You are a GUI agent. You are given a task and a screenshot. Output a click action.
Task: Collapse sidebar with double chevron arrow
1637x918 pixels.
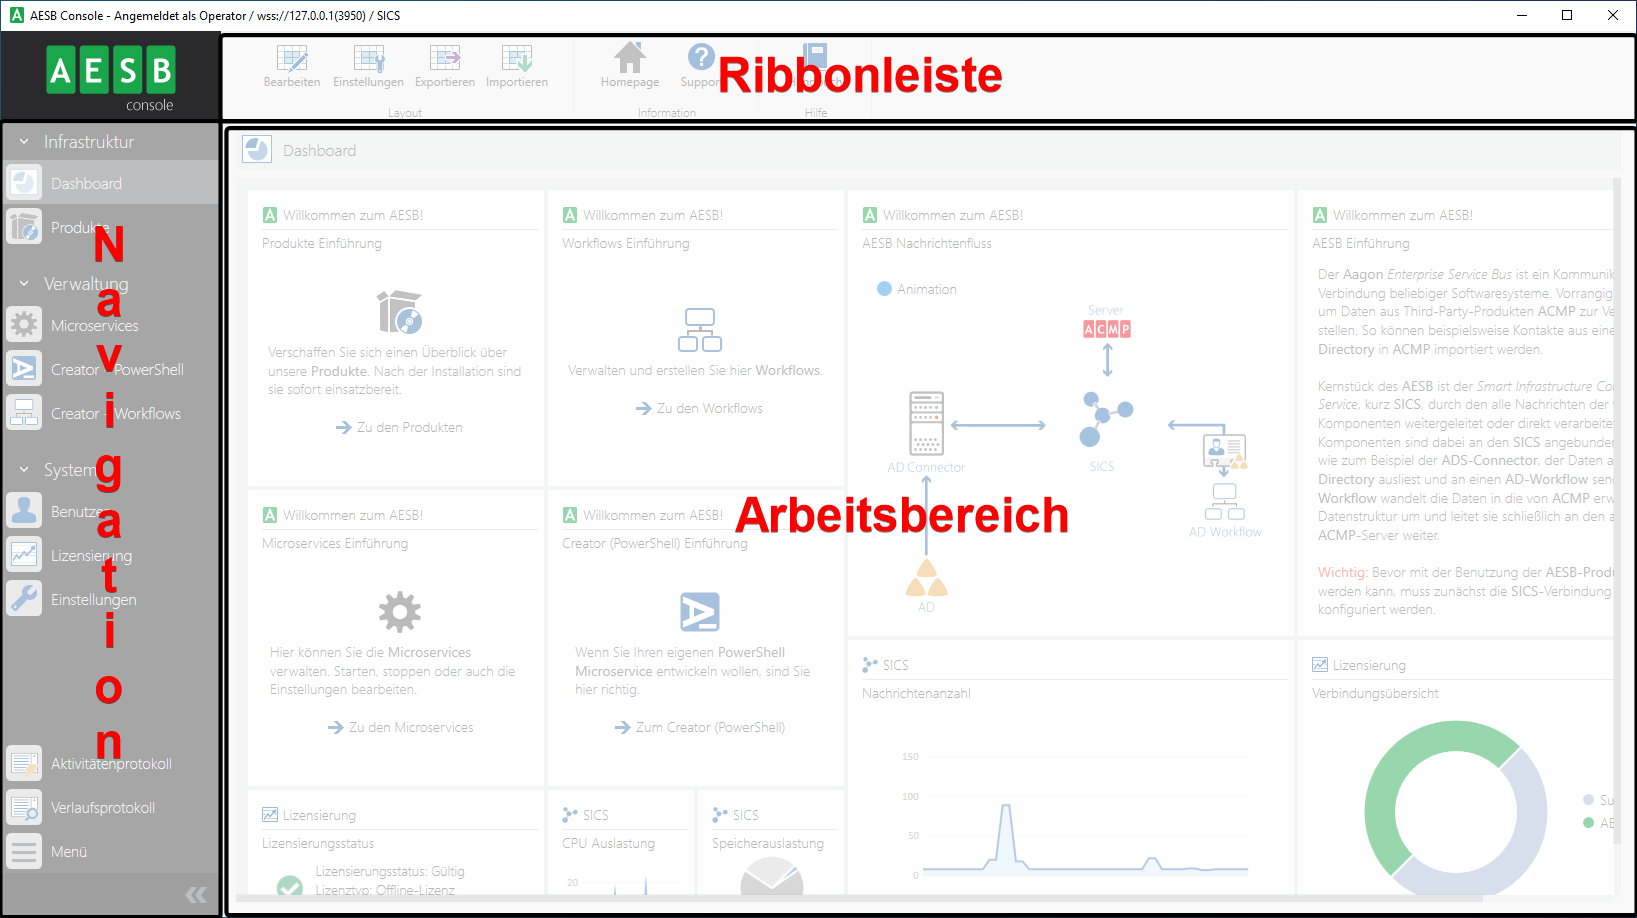[196, 895]
